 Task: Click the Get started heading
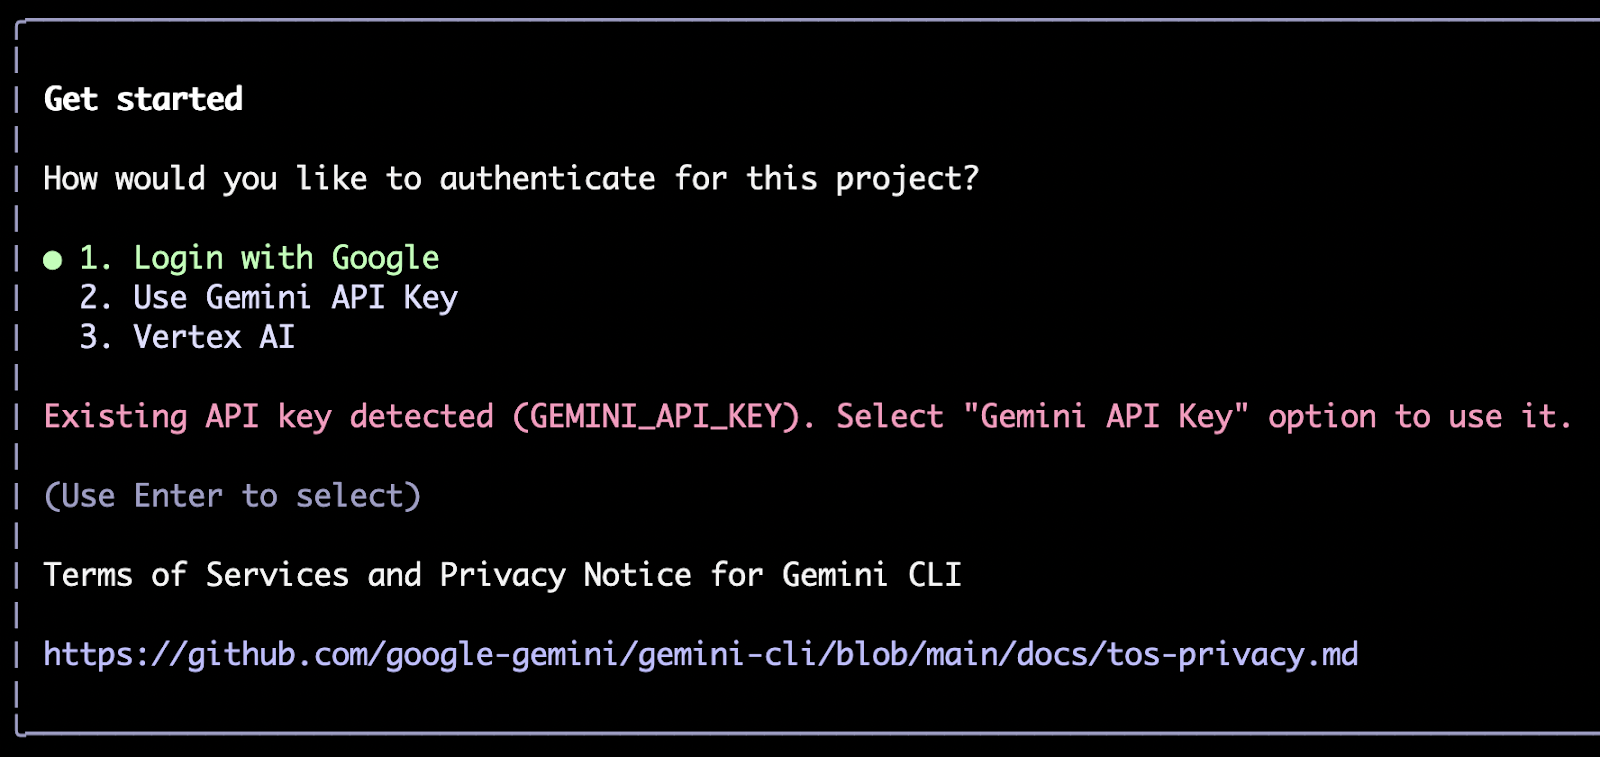pos(142,99)
